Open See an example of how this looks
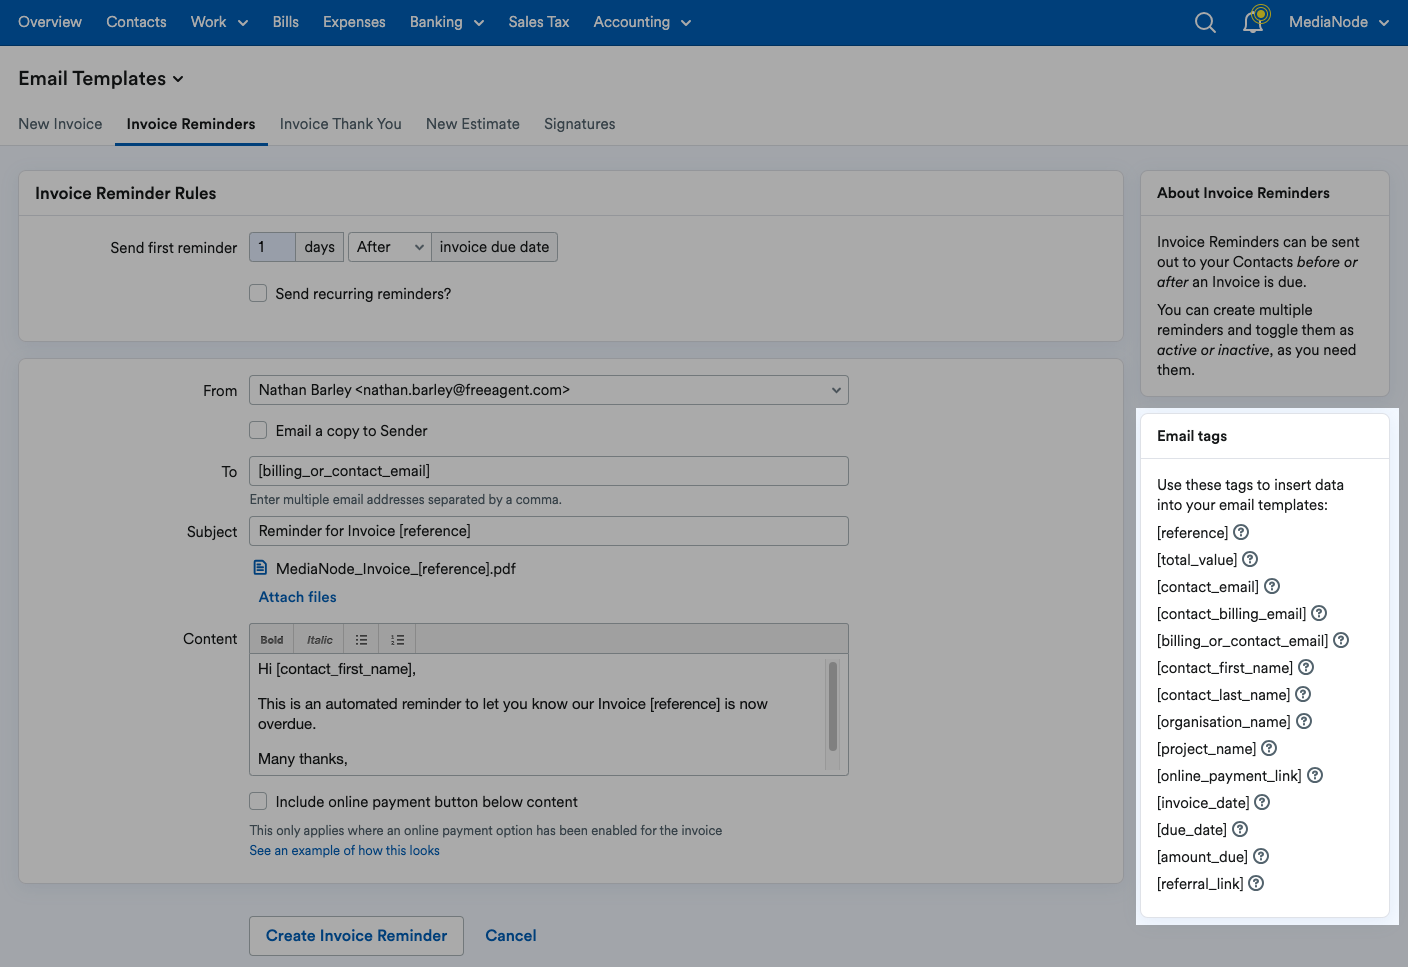 pyautogui.click(x=345, y=850)
